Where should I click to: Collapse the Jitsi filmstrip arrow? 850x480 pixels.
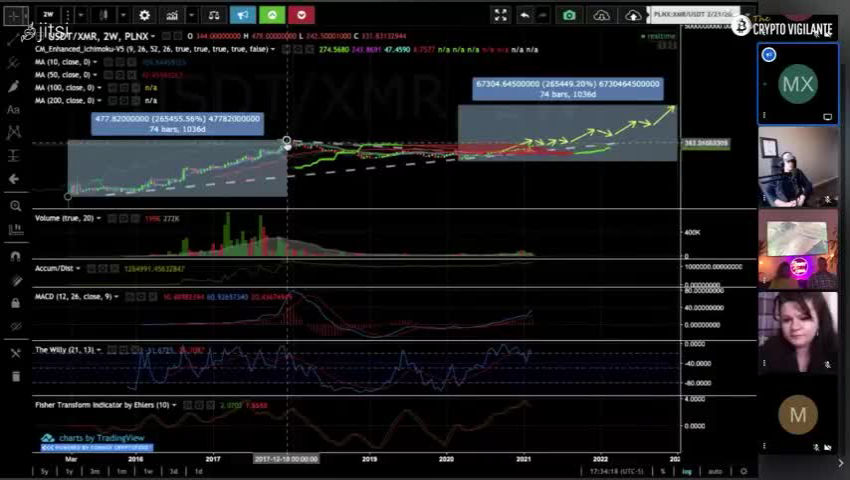841,463
